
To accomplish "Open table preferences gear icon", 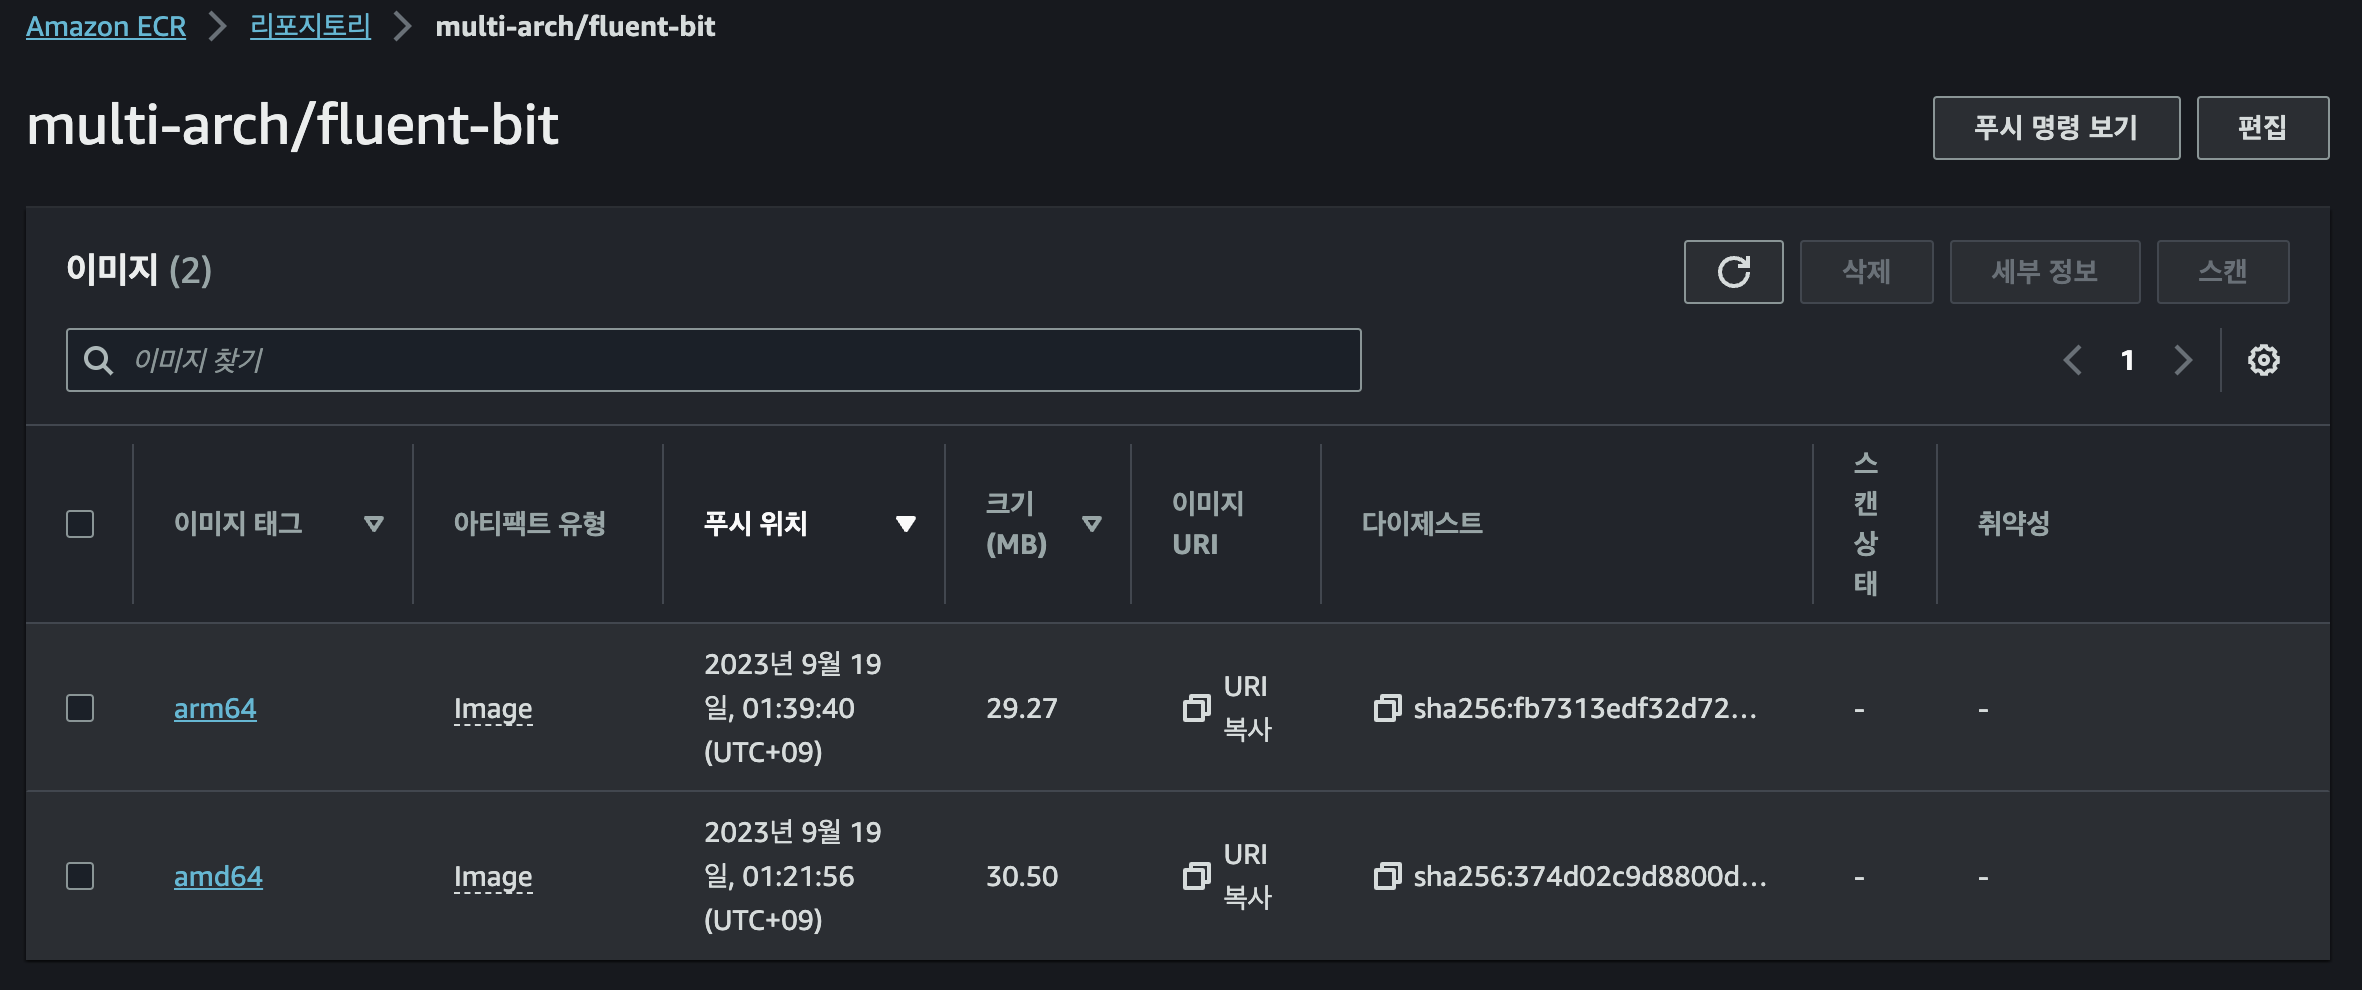I will click(x=2264, y=360).
